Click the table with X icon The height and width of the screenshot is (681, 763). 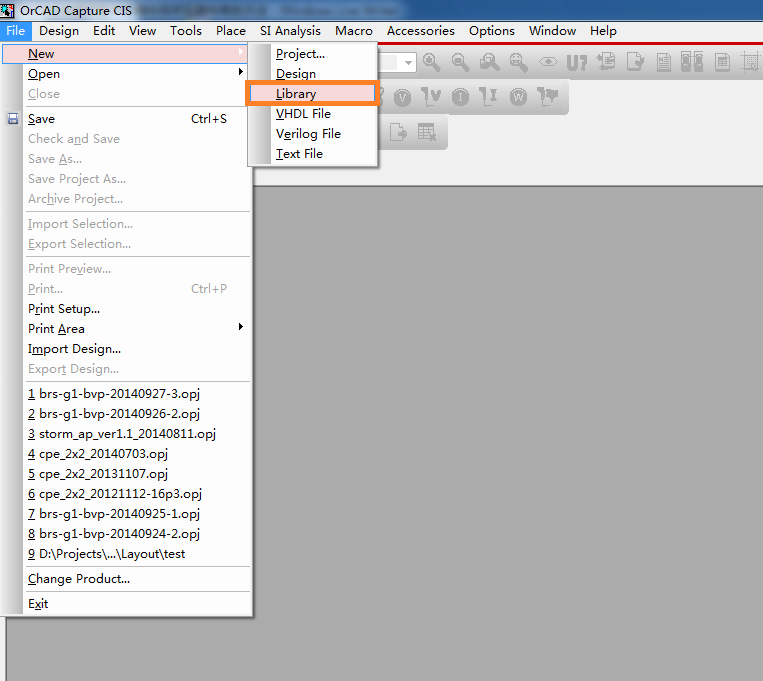point(427,132)
